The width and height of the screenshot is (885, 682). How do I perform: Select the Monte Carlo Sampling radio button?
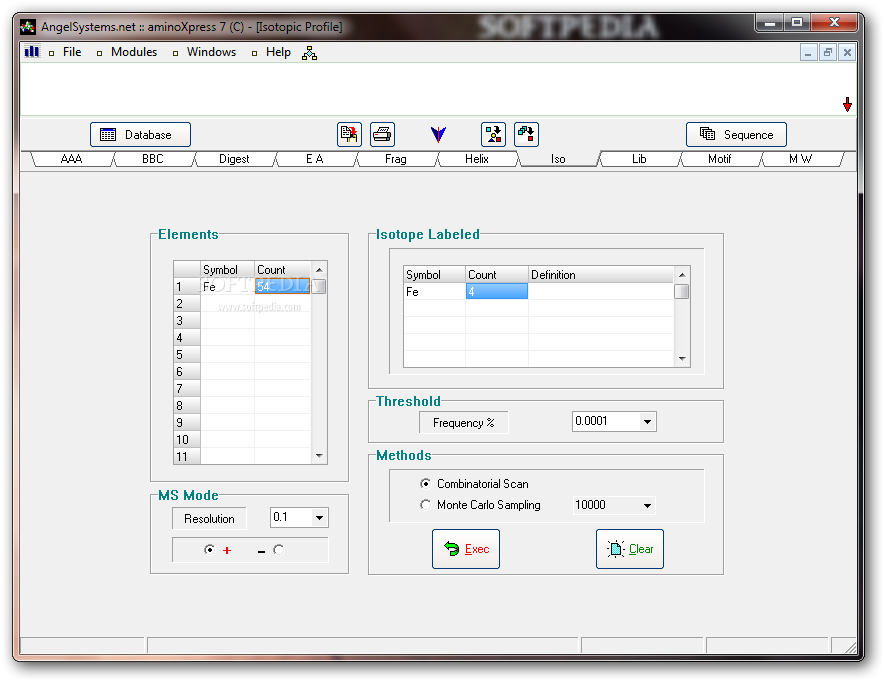click(425, 505)
